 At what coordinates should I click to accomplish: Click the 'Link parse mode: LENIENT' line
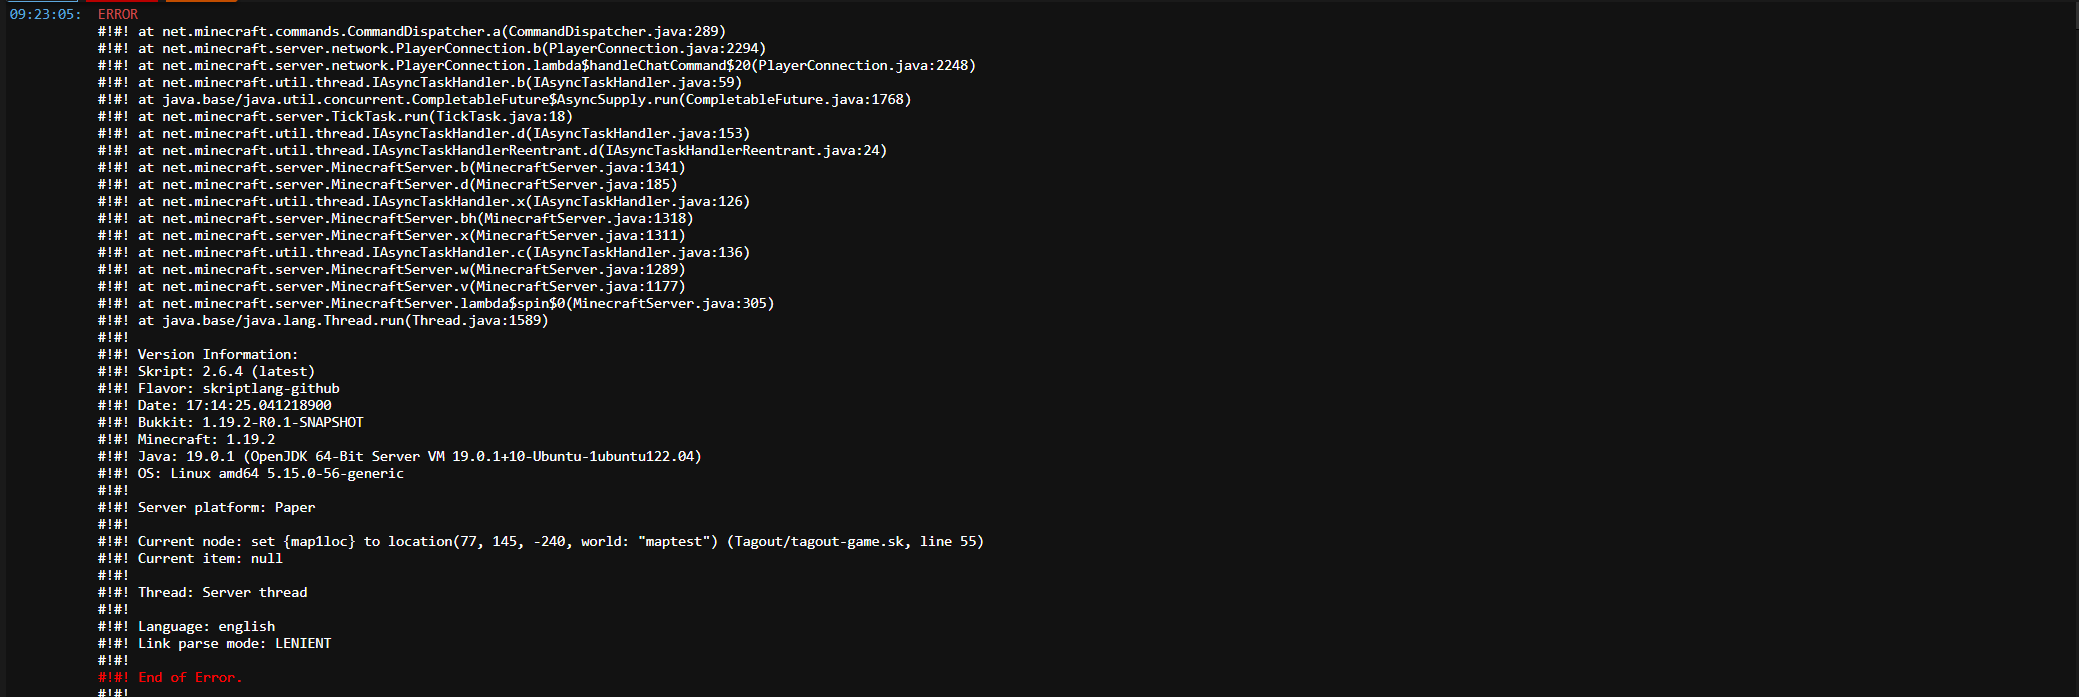[215, 643]
